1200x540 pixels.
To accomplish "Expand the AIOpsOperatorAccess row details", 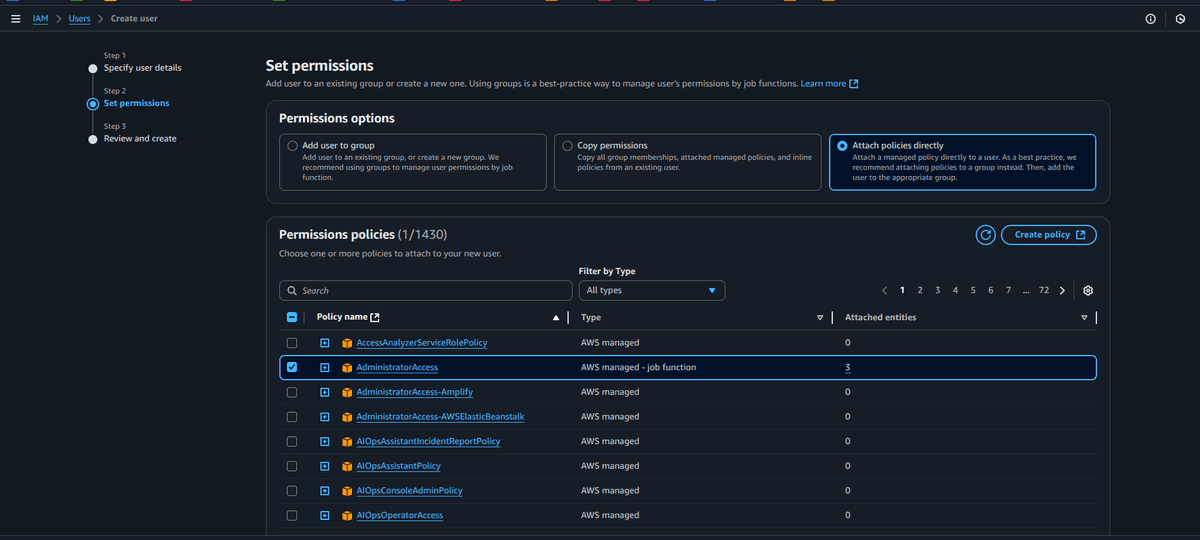I will coord(325,516).
